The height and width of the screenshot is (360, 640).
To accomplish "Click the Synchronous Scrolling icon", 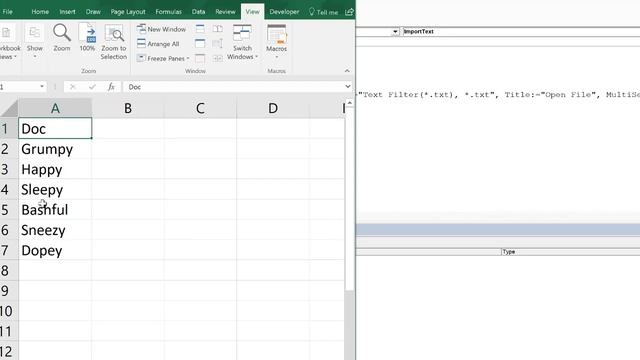I will [218, 43].
